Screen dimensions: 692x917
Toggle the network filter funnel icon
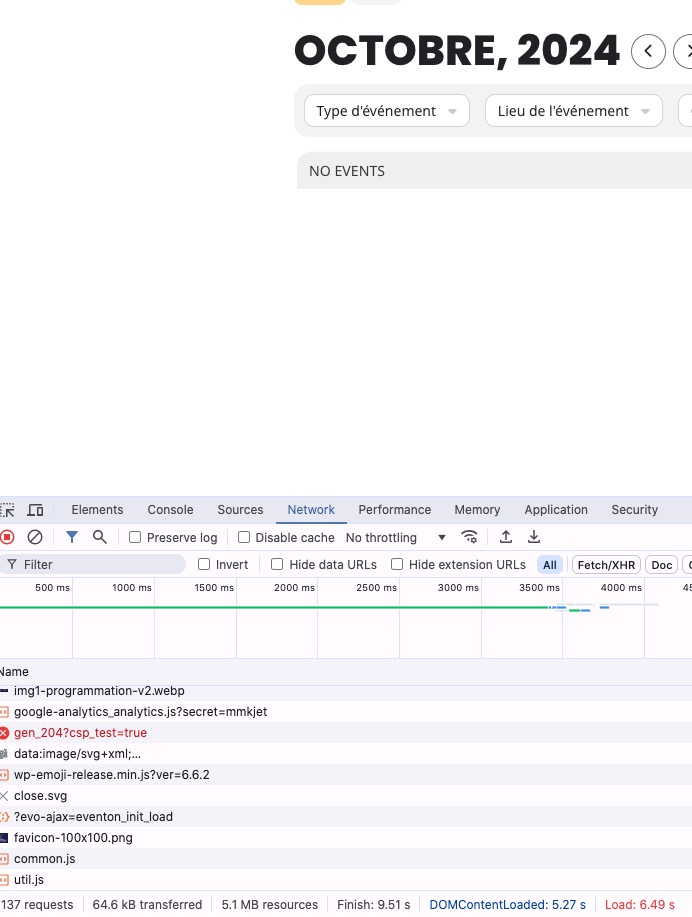71,537
